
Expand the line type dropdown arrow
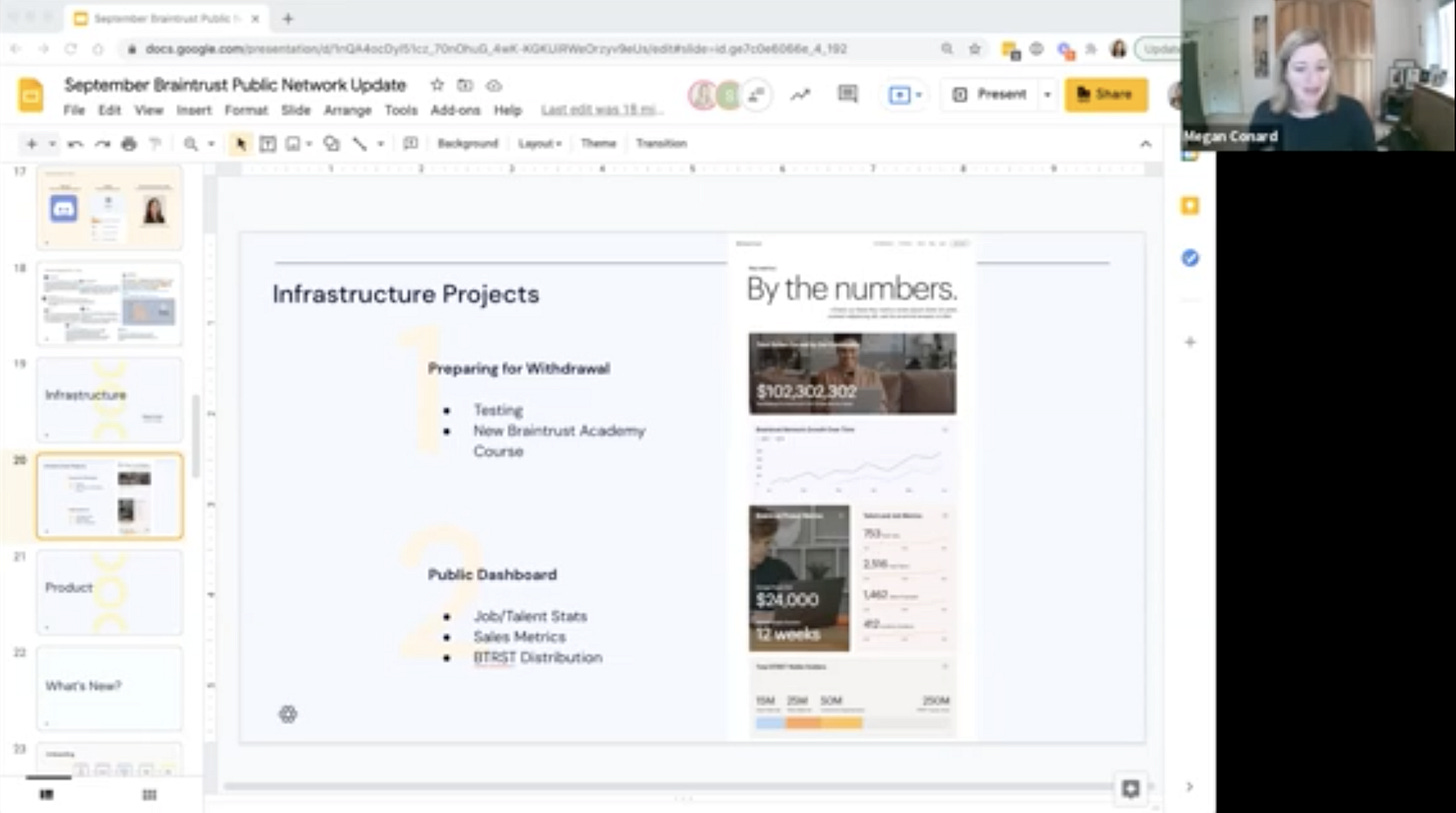[379, 144]
